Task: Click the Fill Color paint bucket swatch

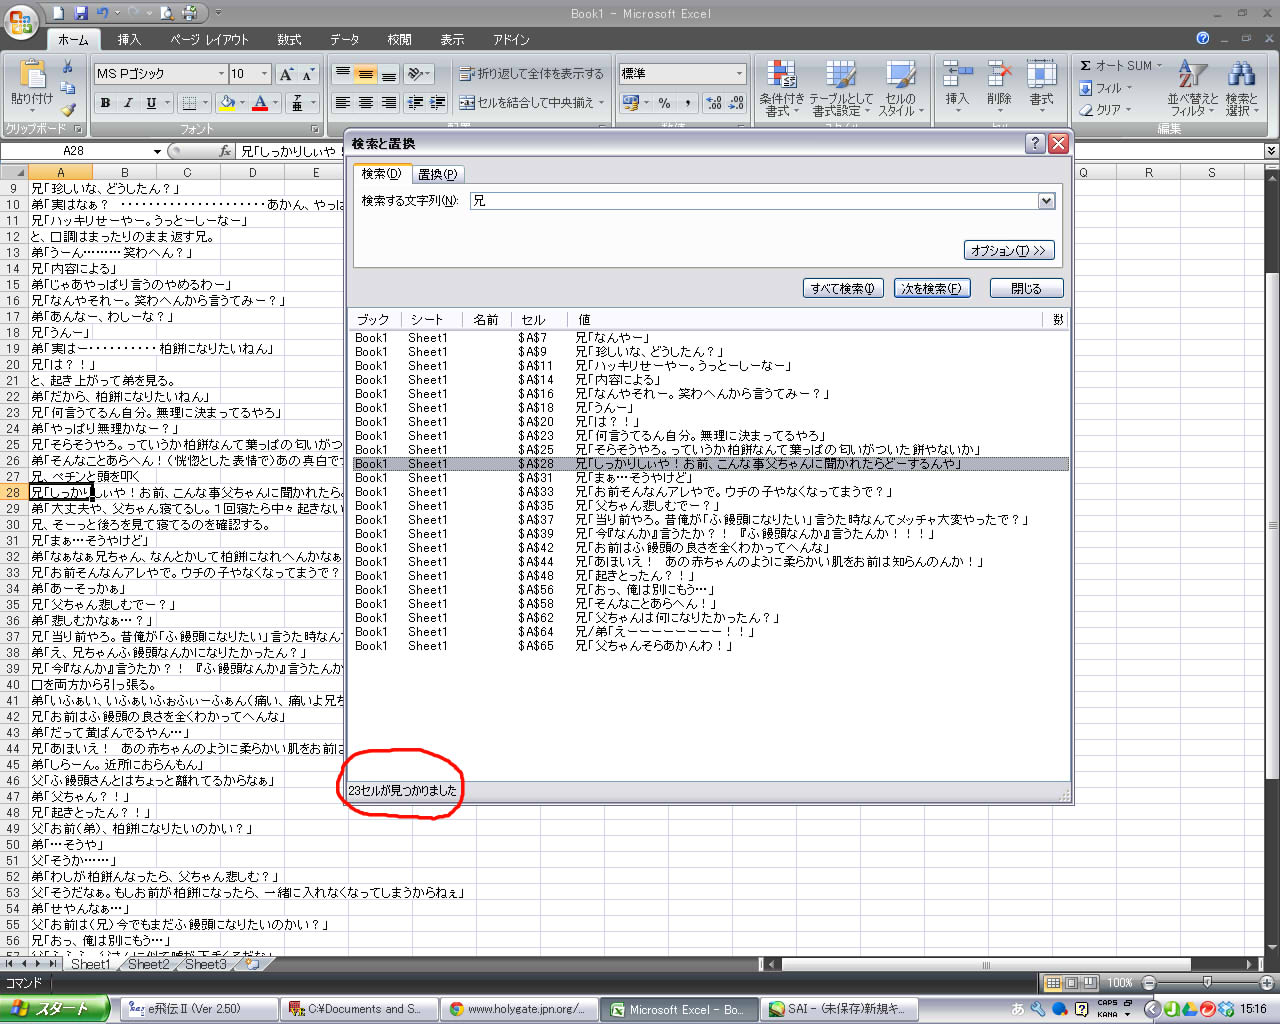Action: coord(228,103)
